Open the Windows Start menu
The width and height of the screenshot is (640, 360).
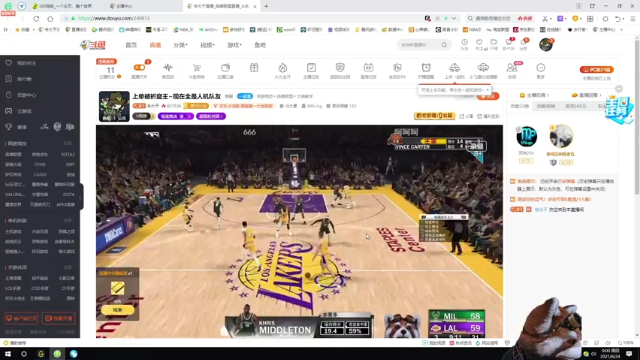pos(7,354)
